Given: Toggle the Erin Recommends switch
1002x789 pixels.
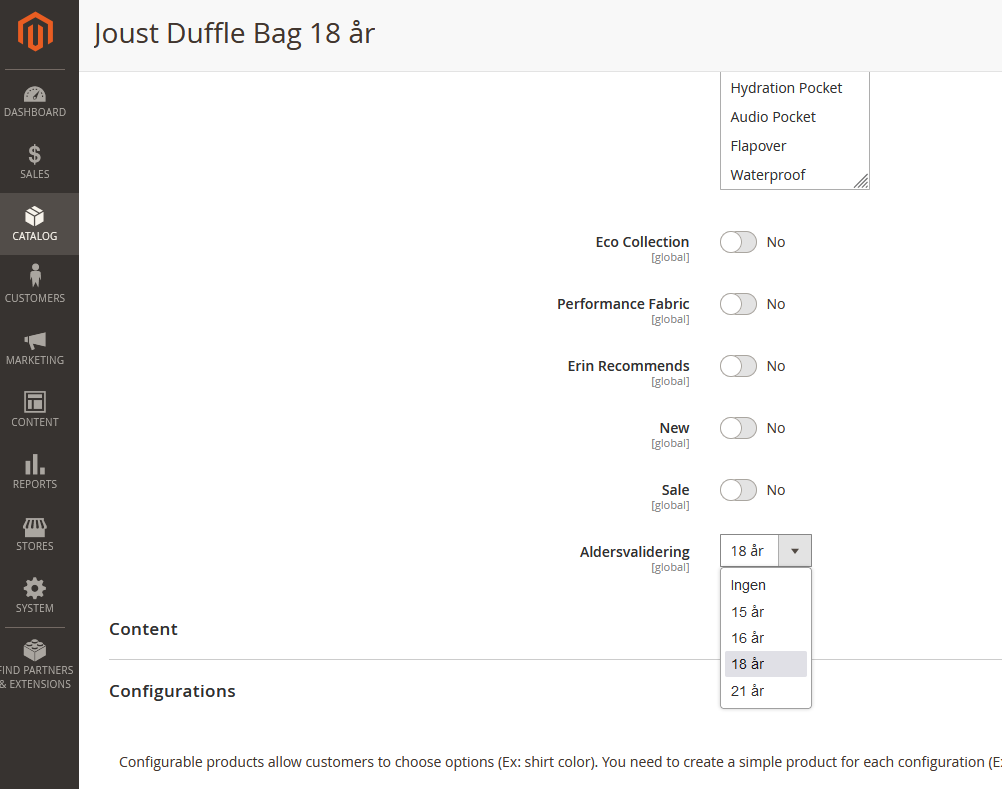Looking at the screenshot, I should click(738, 366).
